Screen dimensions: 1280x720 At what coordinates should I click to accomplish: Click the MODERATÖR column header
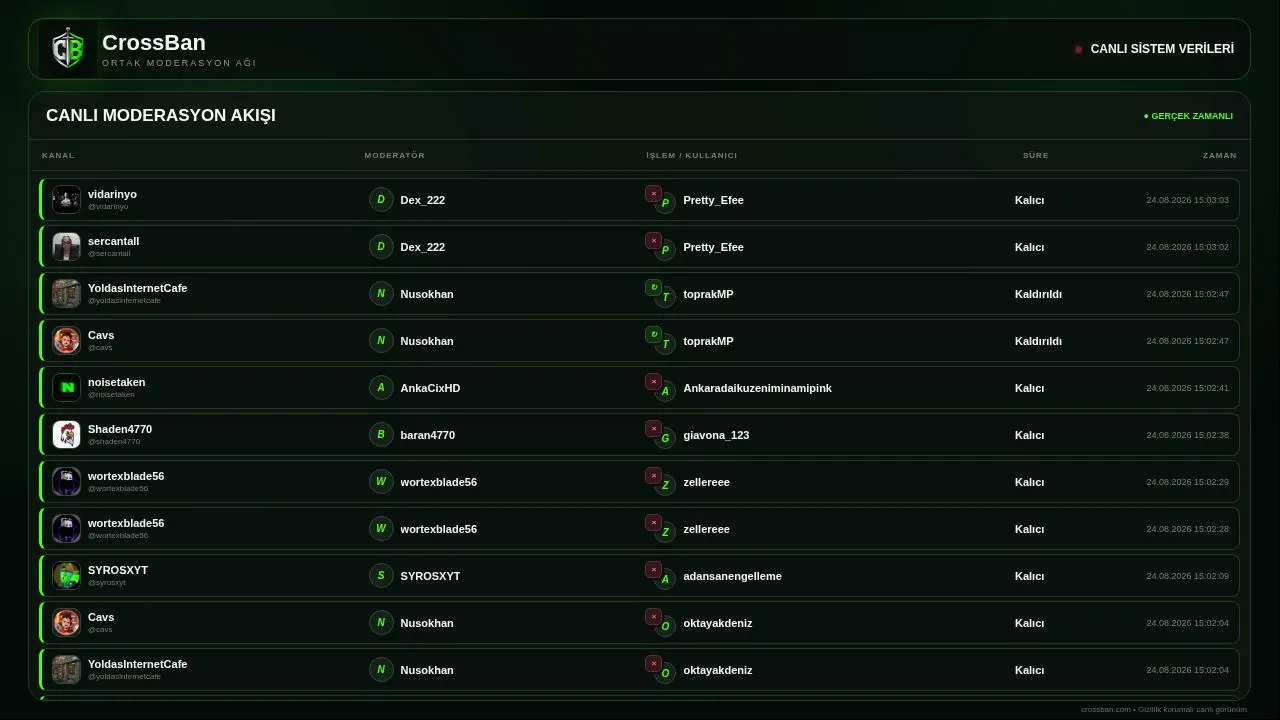click(x=395, y=155)
